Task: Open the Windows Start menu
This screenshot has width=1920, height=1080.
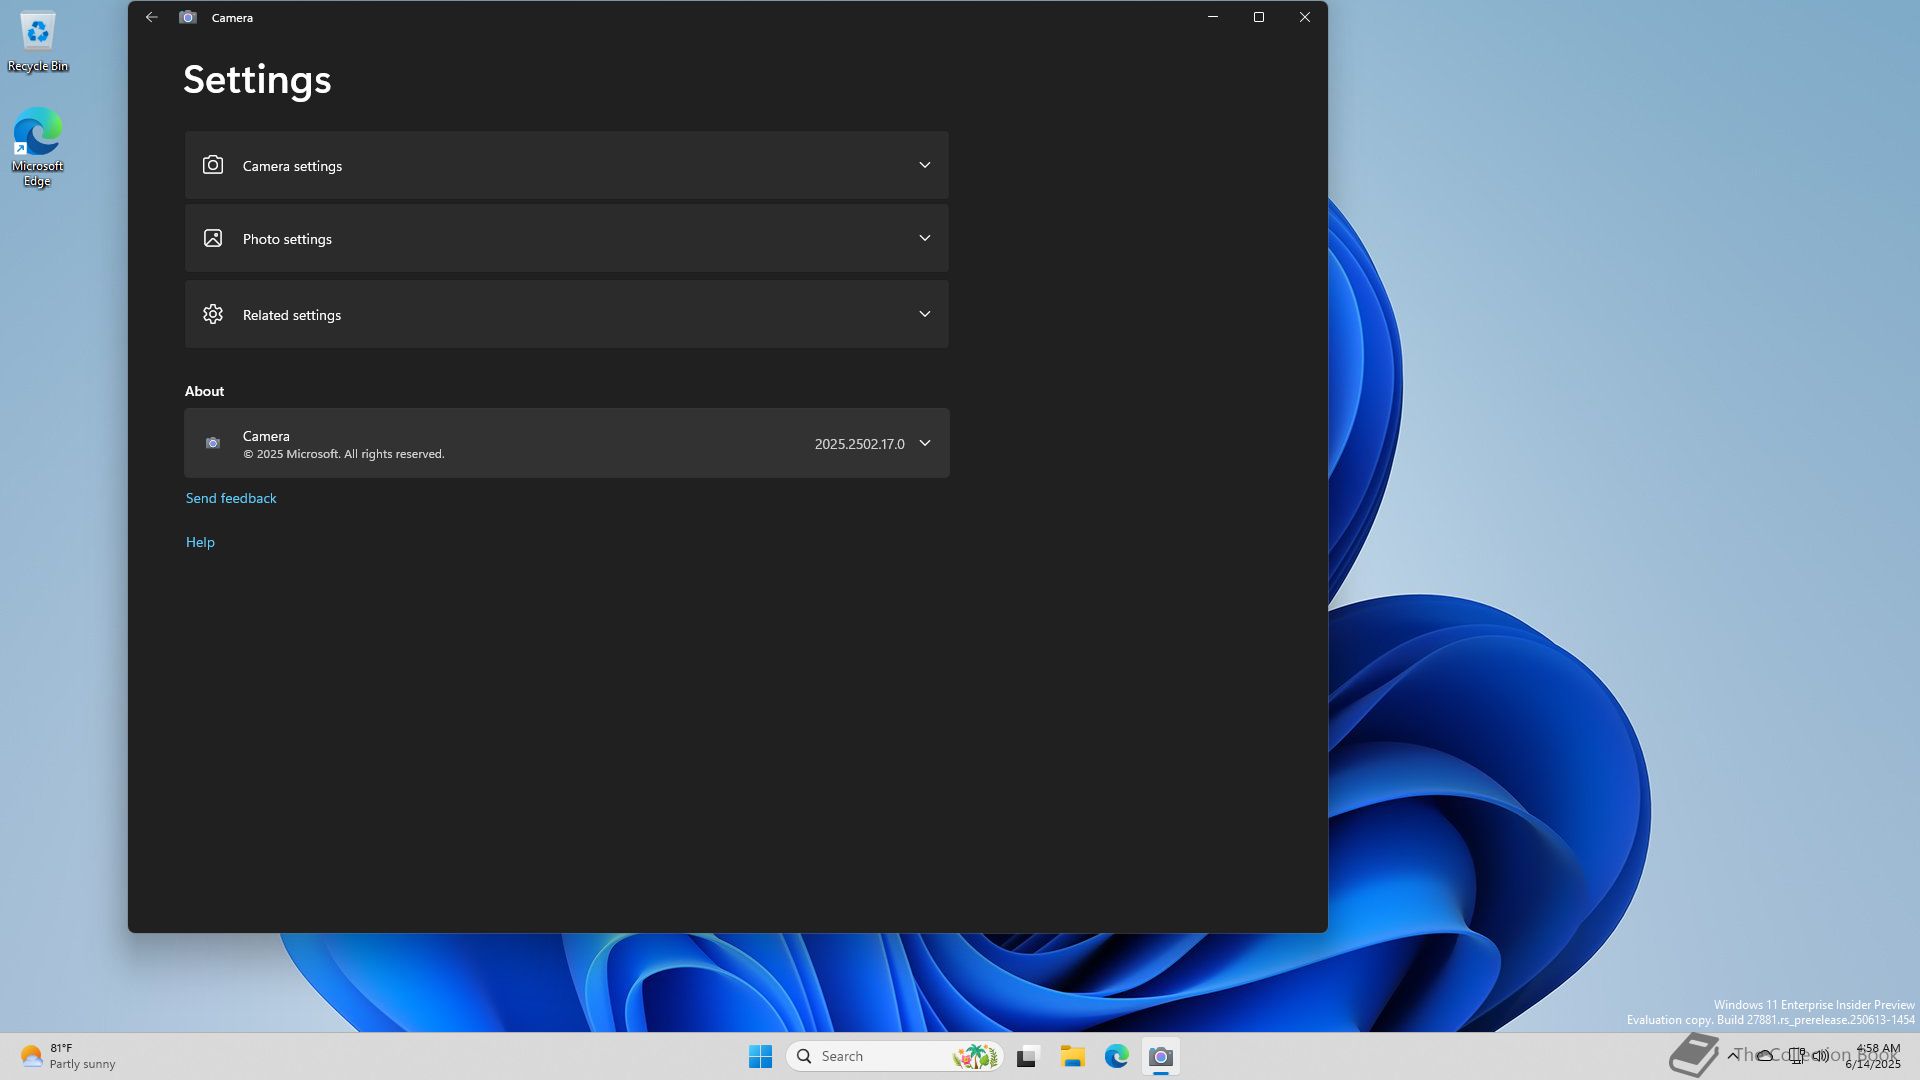Action: (760, 1056)
